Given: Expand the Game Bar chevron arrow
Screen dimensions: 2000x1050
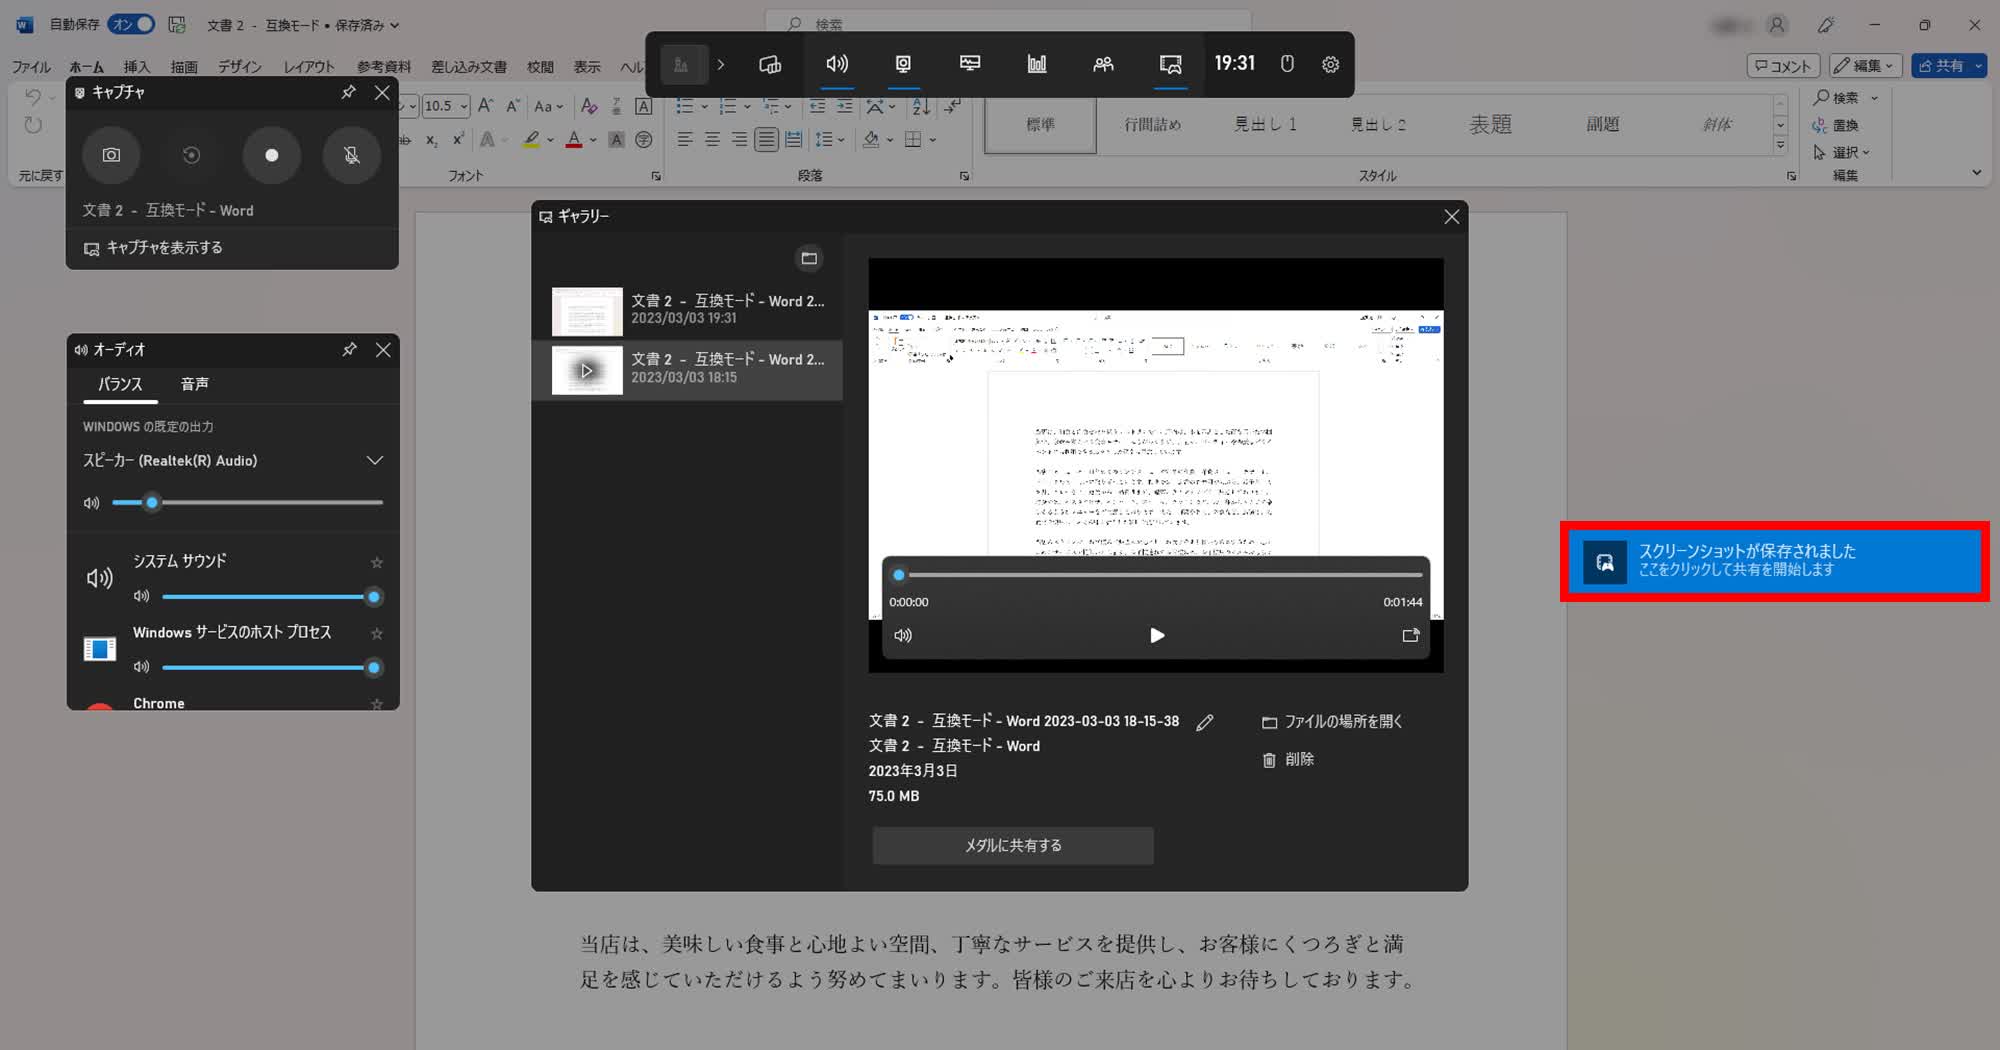Looking at the screenshot, I should coord(721,64).
